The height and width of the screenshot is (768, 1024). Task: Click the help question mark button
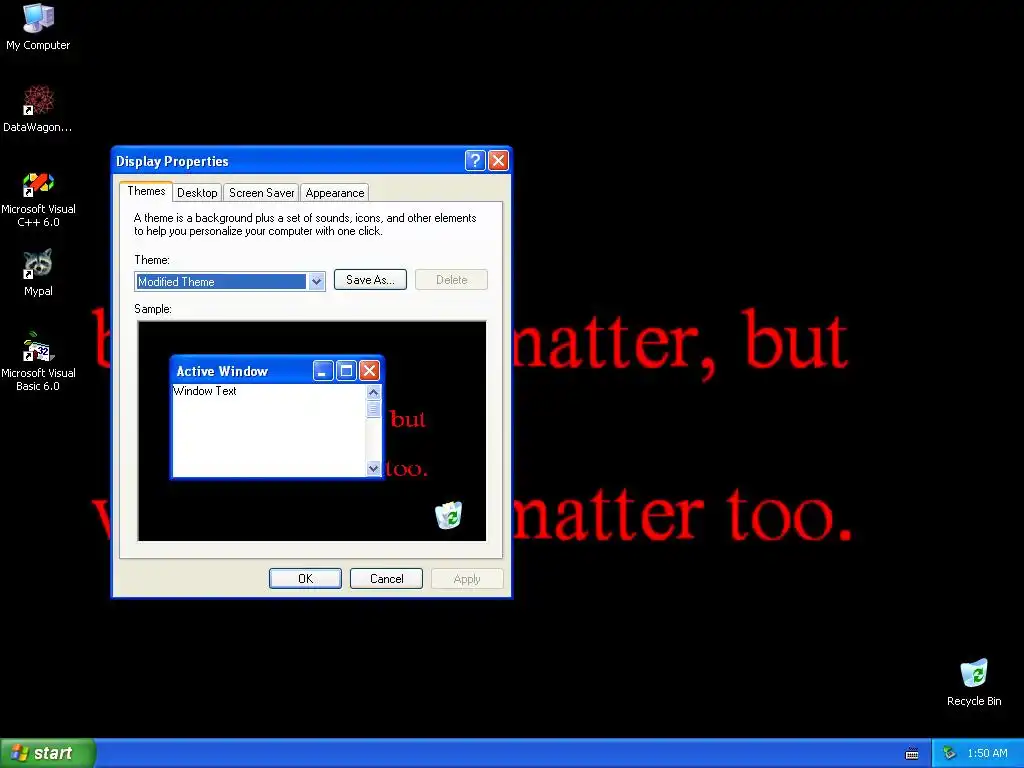[475, 161]
